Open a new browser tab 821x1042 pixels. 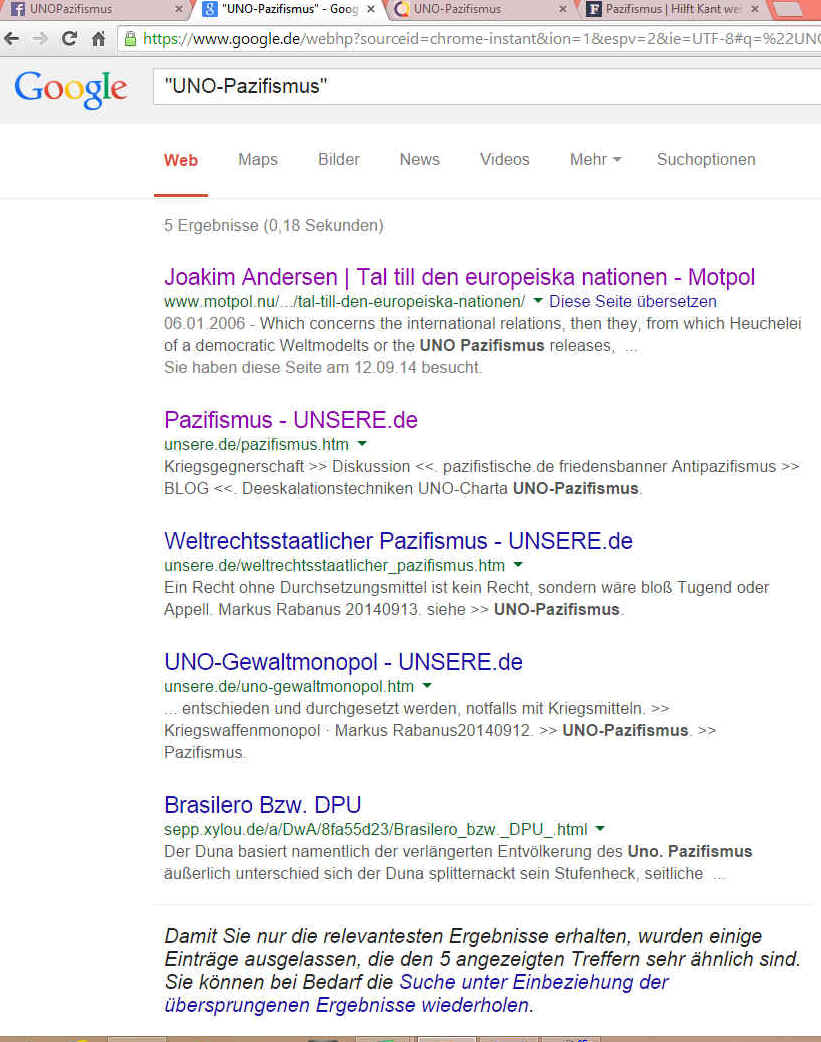(789, 10)
